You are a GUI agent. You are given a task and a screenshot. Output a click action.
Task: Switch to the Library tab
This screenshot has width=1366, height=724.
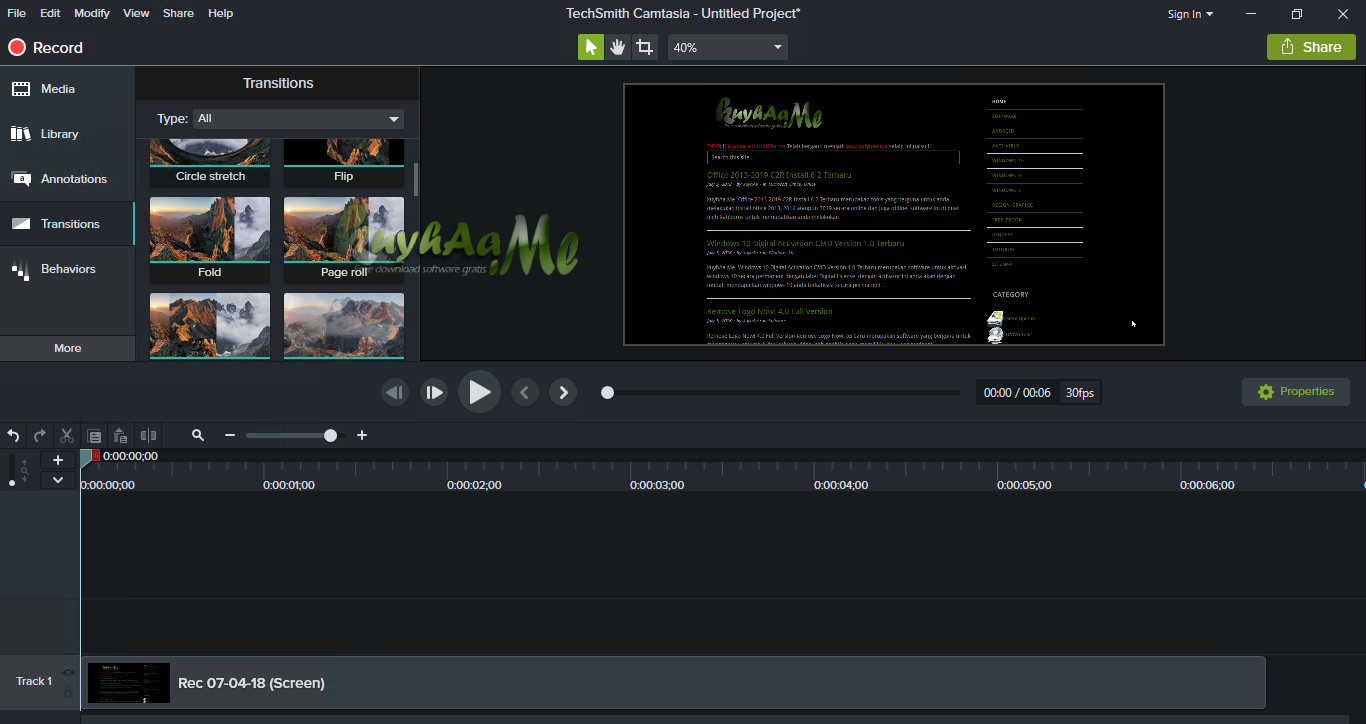click(67, 134)
